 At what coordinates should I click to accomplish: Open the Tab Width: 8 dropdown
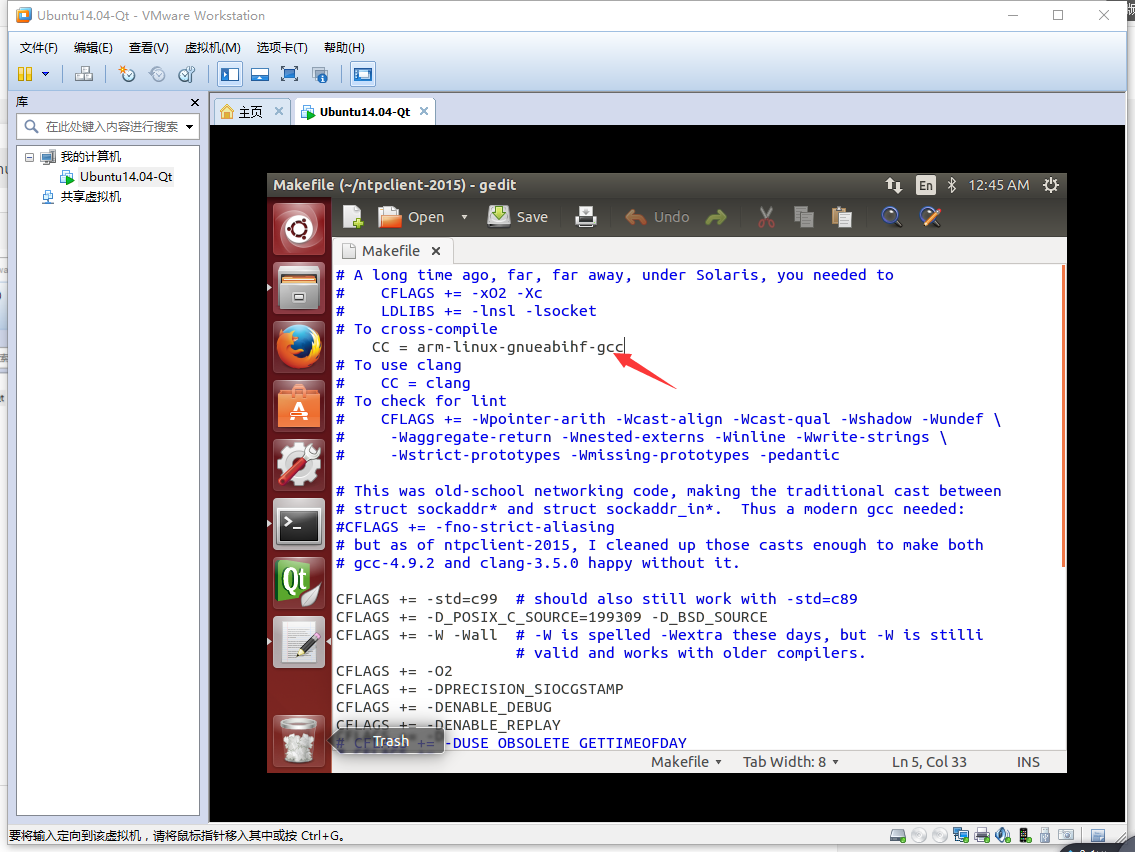click(x=790, y=762)
